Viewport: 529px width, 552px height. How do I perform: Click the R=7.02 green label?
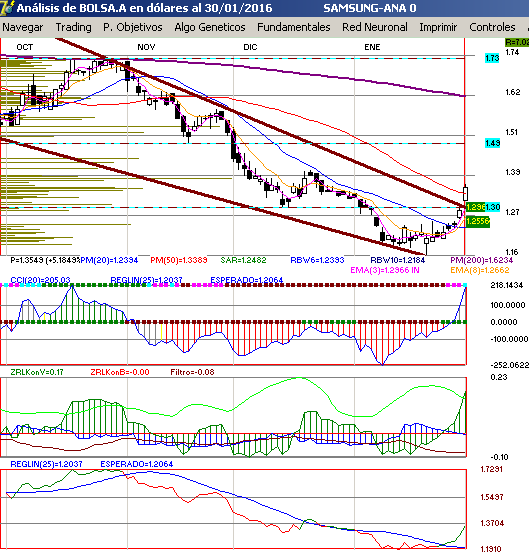pos(517,42)
